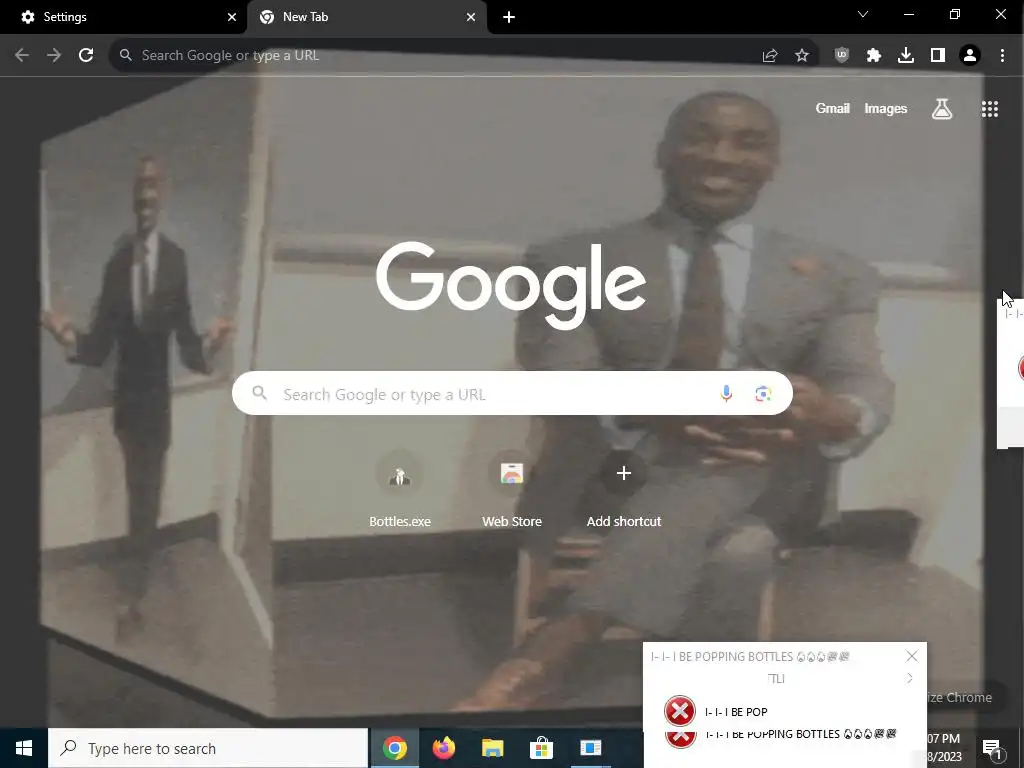Image resolution: width=1024 pixels, height=768 pixels.
Task: Click the taskbar search box
Action: (x=208, y=748)
